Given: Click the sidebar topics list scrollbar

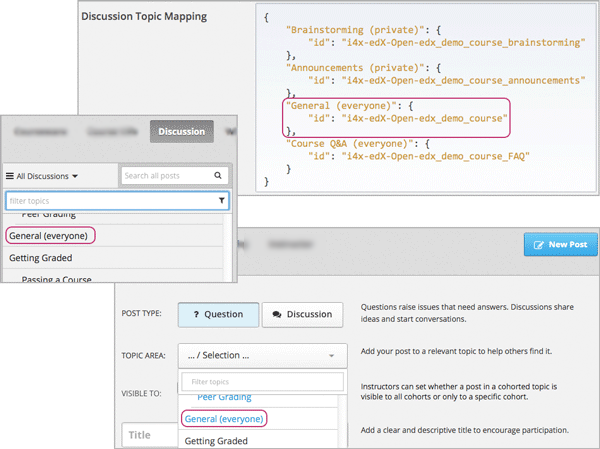Looking at the screenshot, I should [227, 248].
